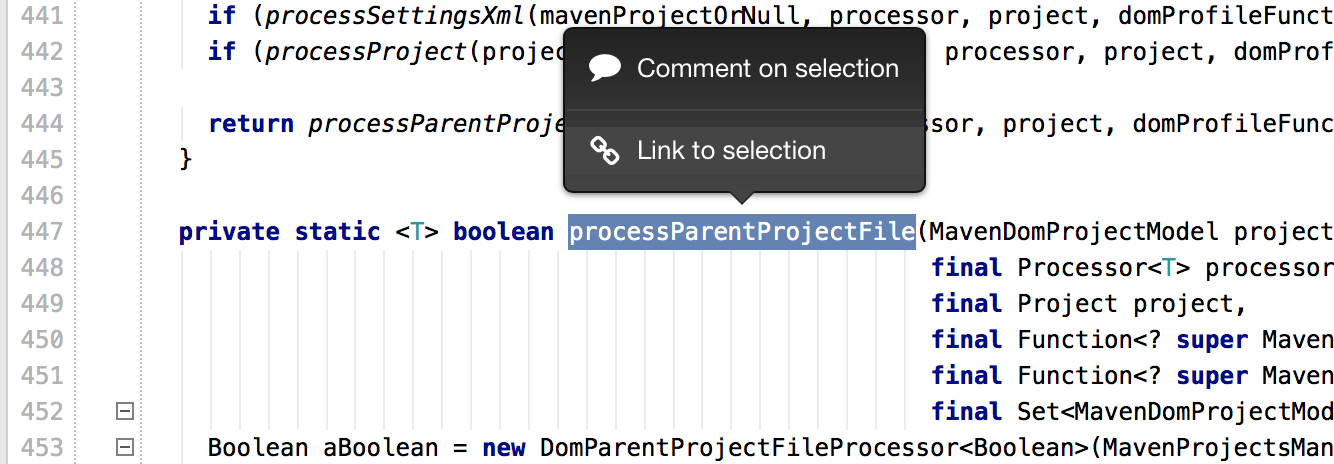The image size is (1334, 464).
Task: Click the 'private static' keywords on line 447
Action: click(x=280, y=232)
